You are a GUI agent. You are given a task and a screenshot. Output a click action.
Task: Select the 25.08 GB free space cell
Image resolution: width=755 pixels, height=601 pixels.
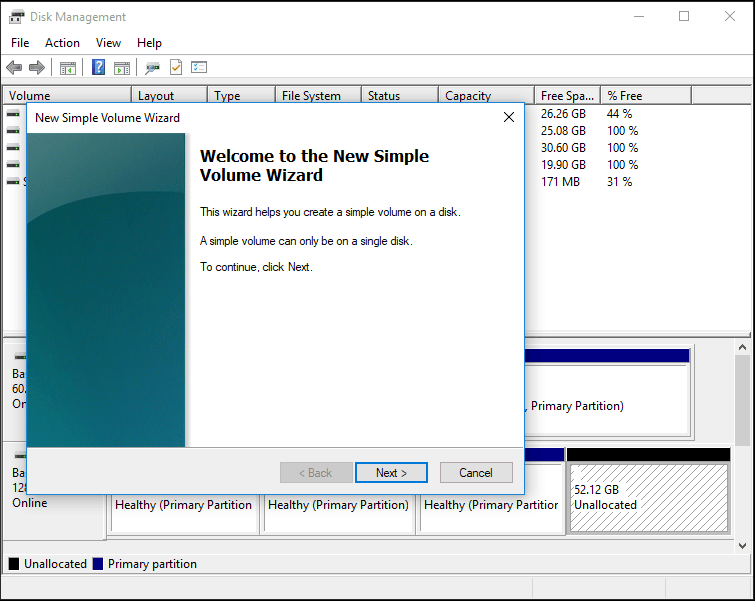pyautogui.click(x=563, y=131)
